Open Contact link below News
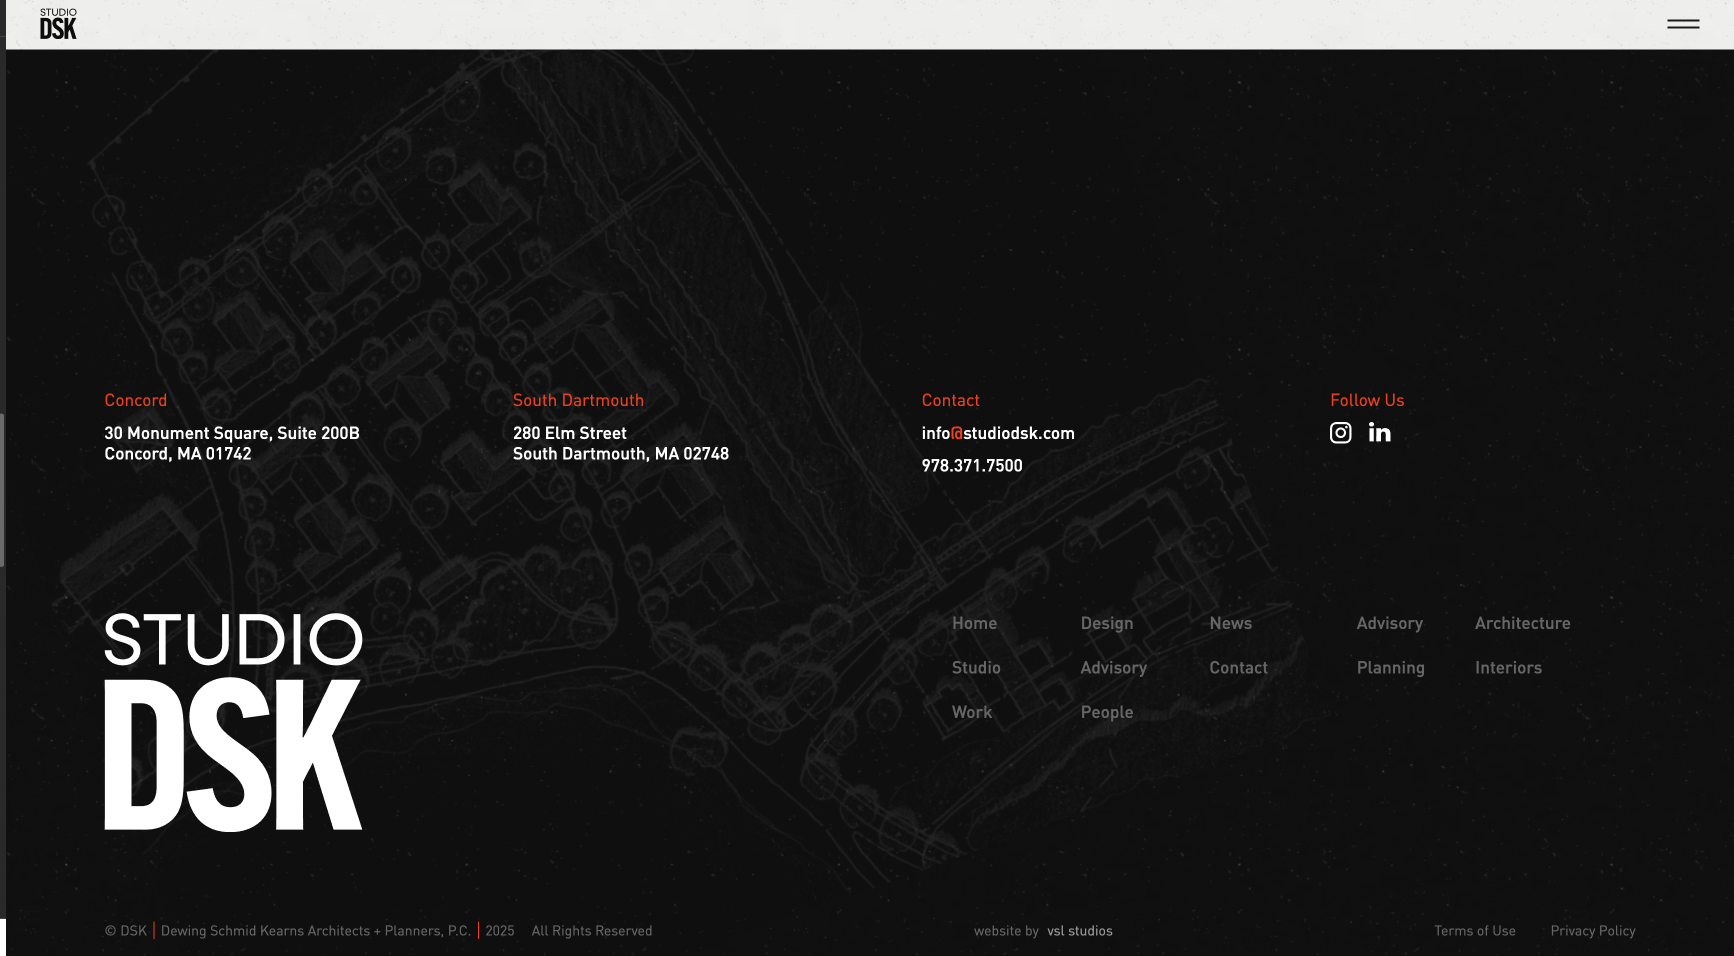Screen dimensions: 1734x956 click(x=1238, y=668)
